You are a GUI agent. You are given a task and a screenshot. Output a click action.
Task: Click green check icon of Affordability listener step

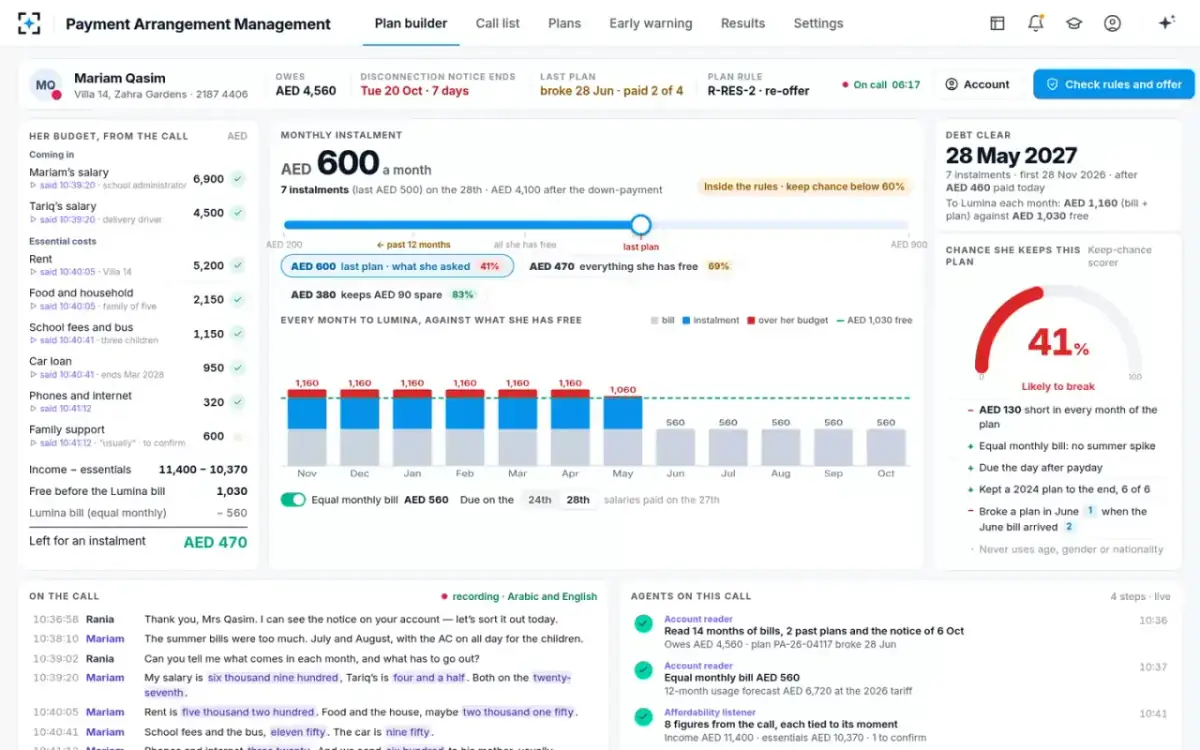[x=644, y=717]
